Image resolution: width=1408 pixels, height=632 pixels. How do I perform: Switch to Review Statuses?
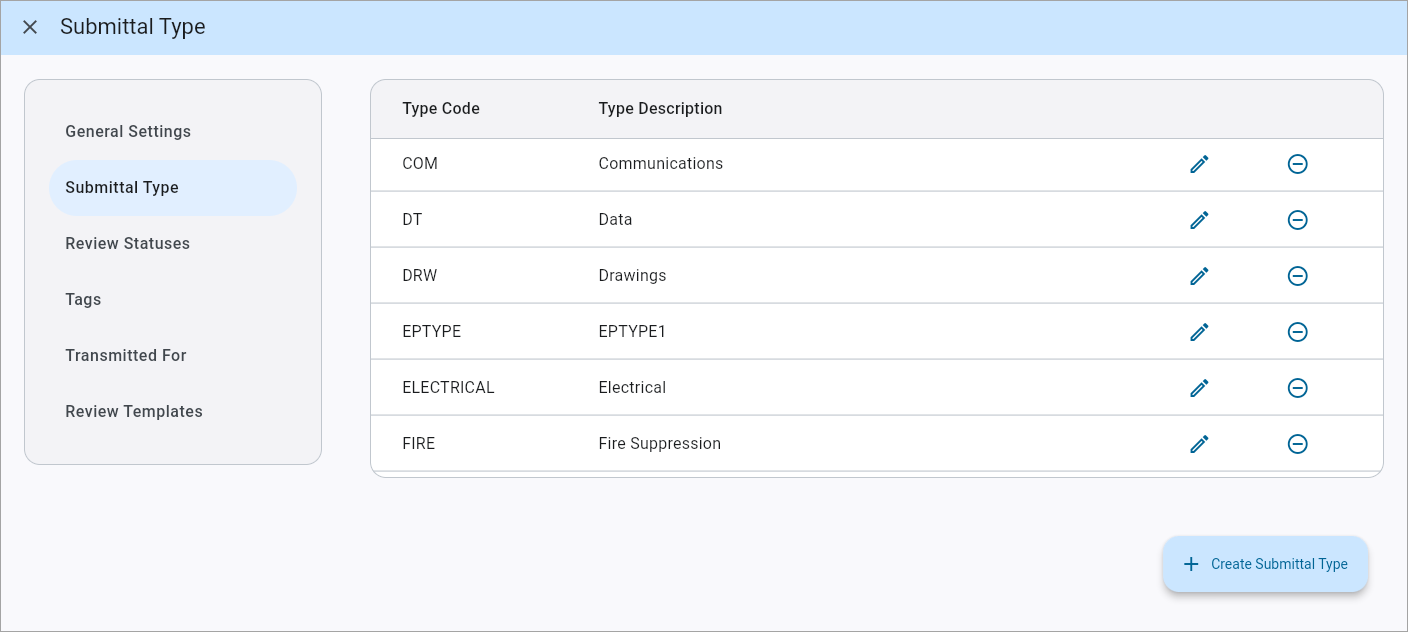tap(127, 243)
